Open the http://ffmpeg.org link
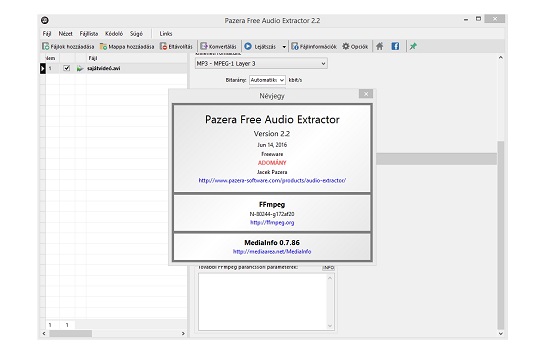 tap(272, 222)
